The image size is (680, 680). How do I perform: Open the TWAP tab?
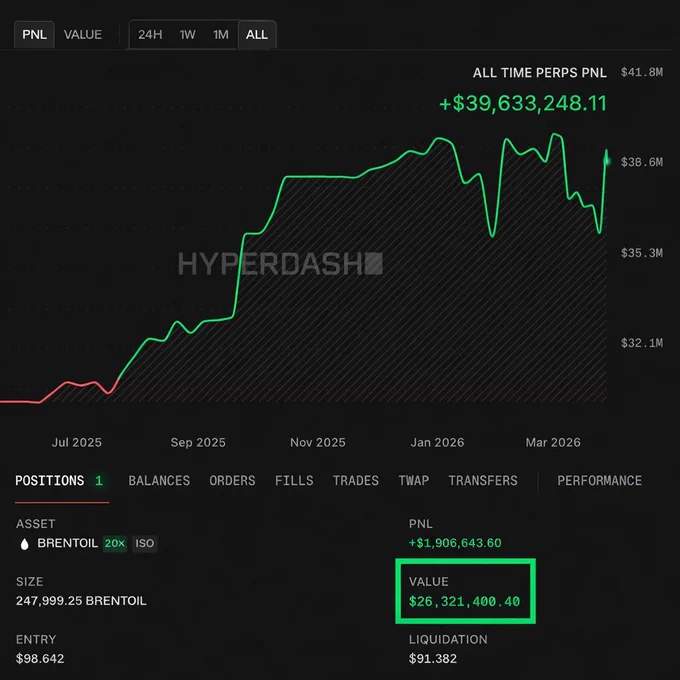(x=414, y=481)
